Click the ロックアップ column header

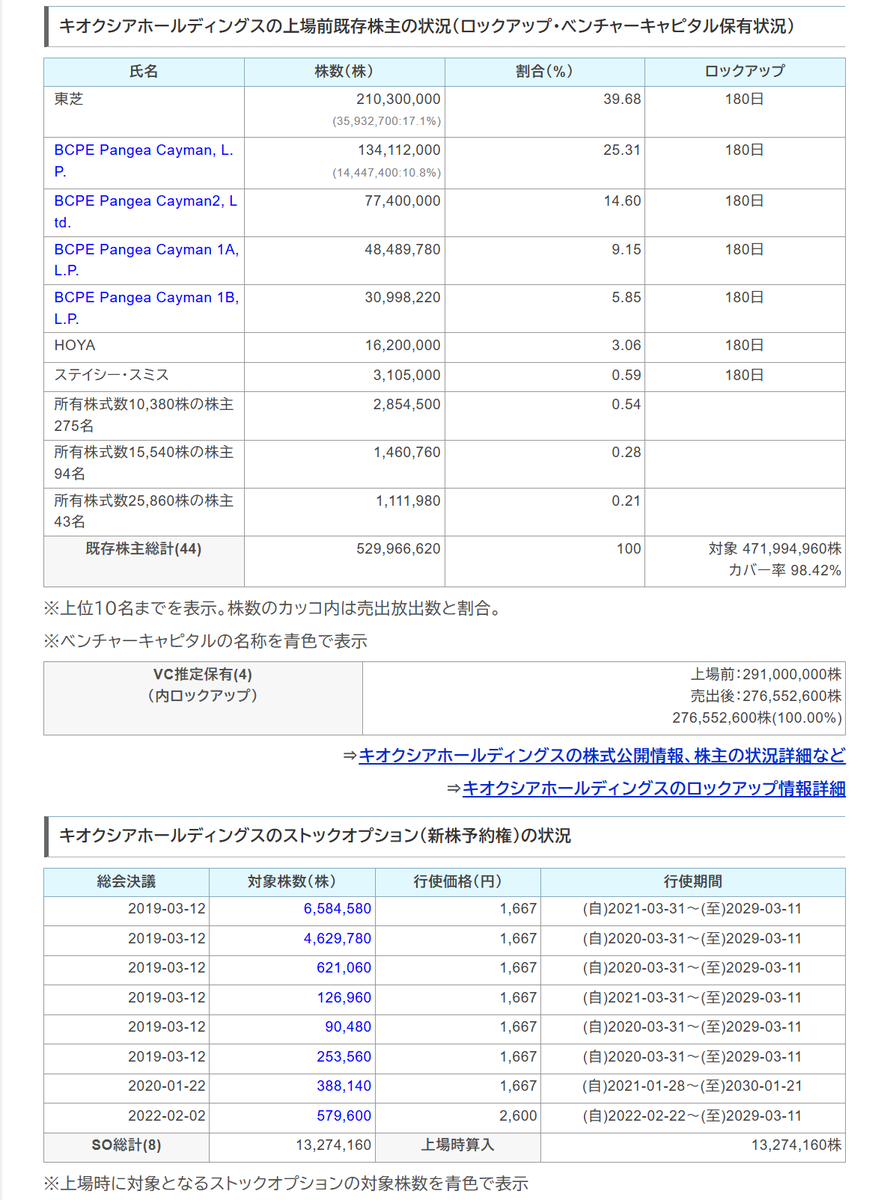coord(745,72)
